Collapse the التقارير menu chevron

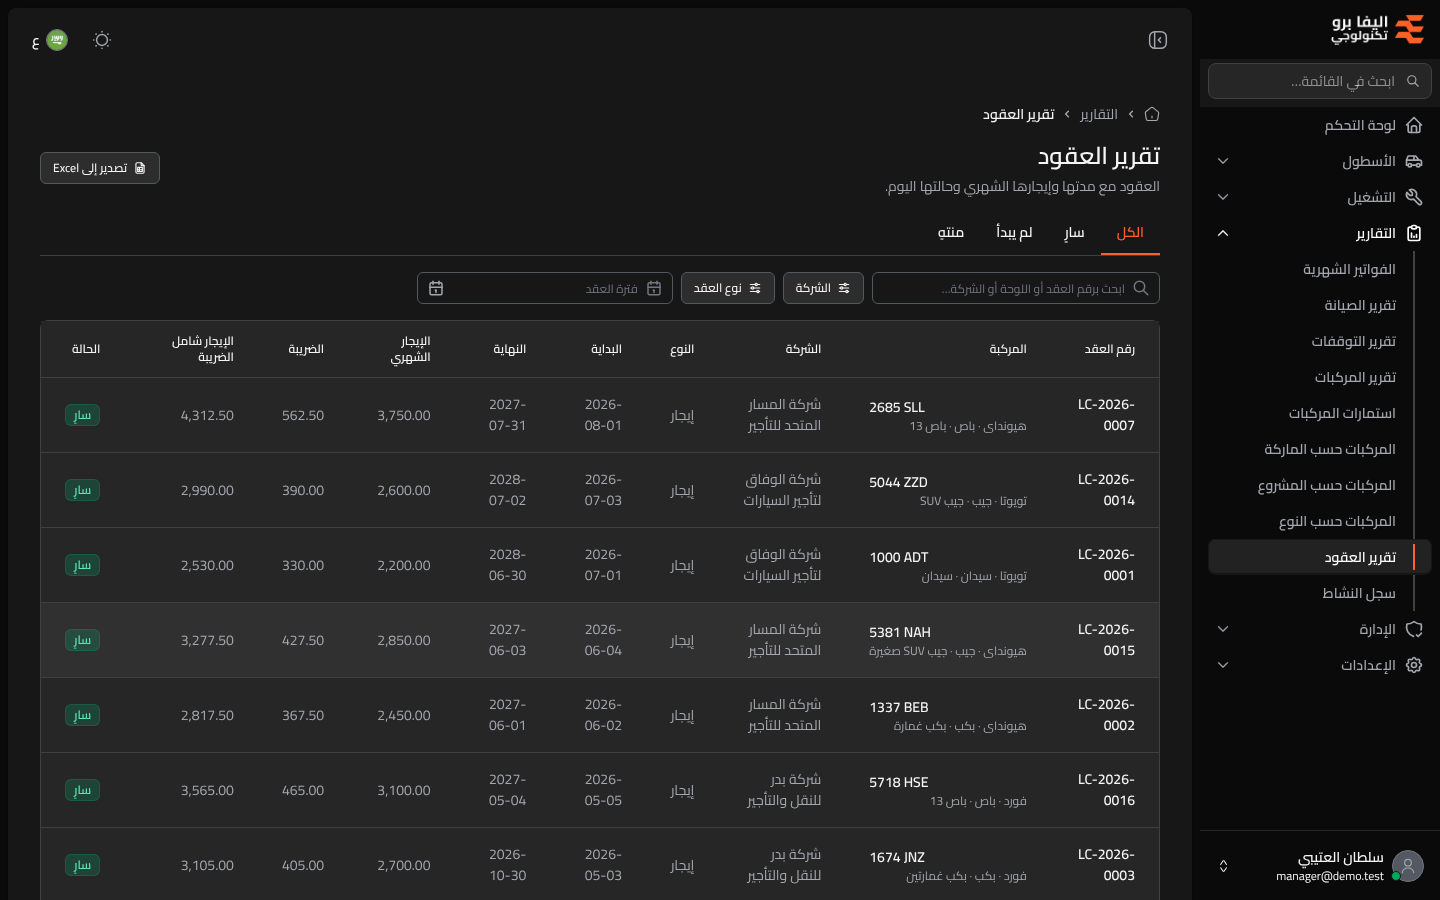tap(1223, 233)
